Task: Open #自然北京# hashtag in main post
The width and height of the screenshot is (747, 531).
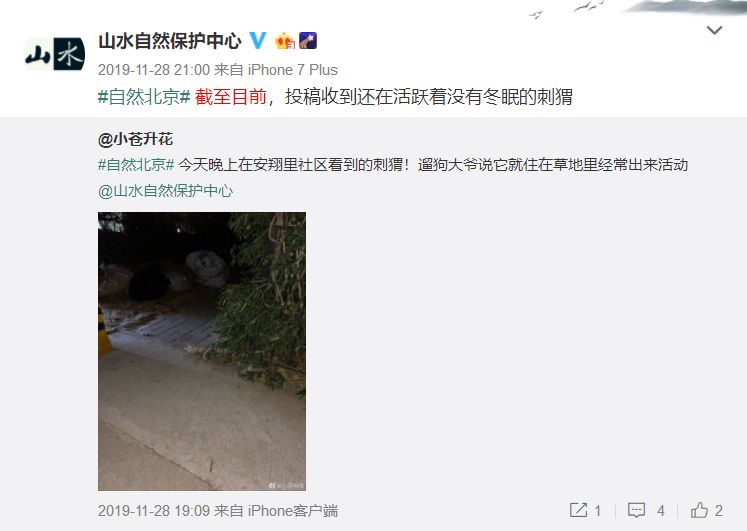Action: coord(144,97)
